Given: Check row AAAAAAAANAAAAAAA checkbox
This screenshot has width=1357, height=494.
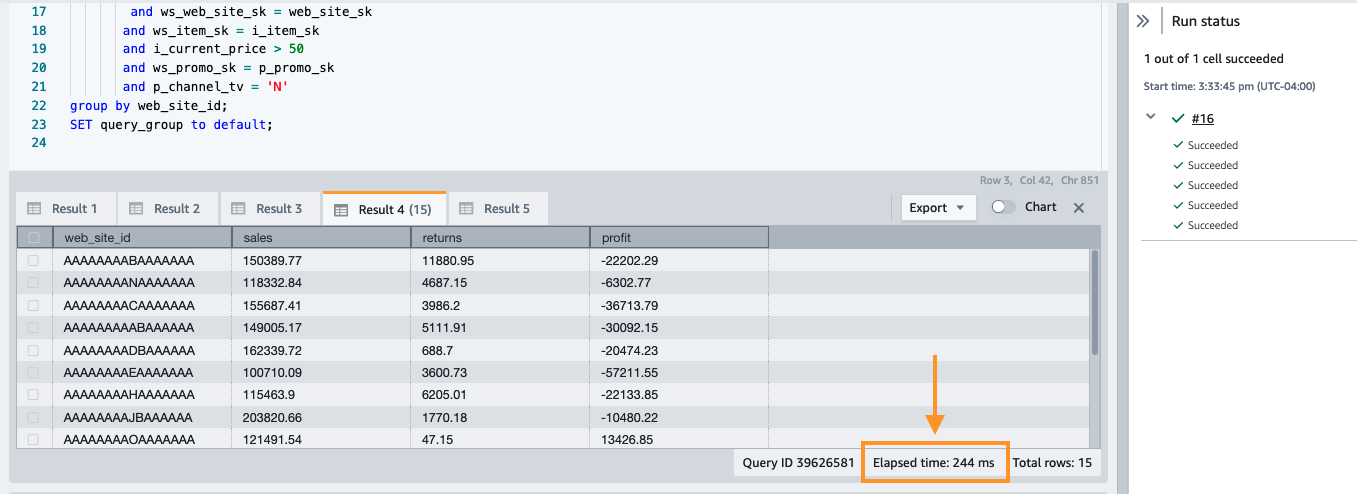Looking at the screenshot, I should pos(34,283).
